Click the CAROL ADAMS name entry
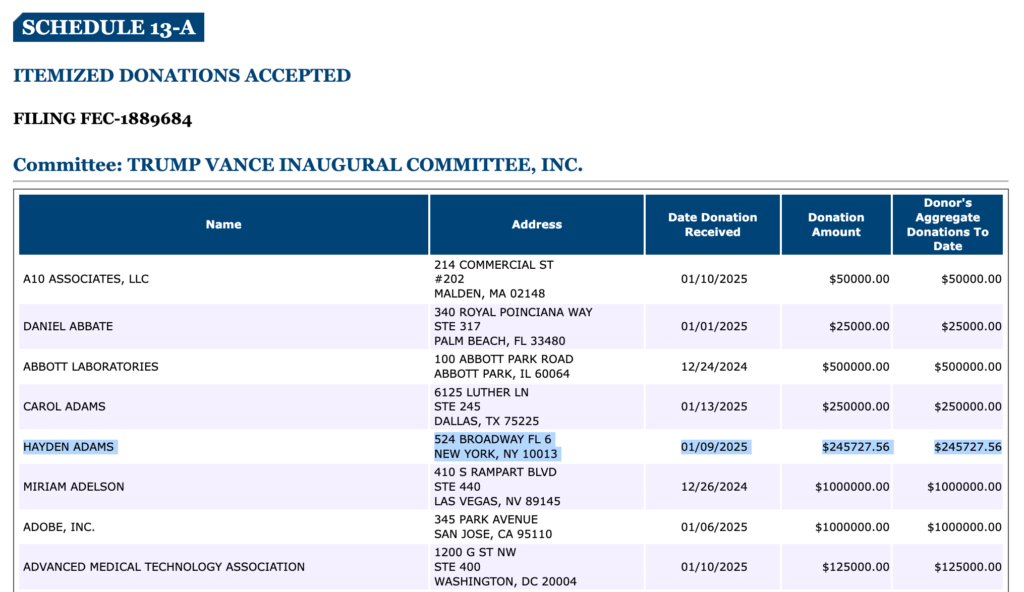This screenshot has width=1024, height=592. tap(64, 406)
